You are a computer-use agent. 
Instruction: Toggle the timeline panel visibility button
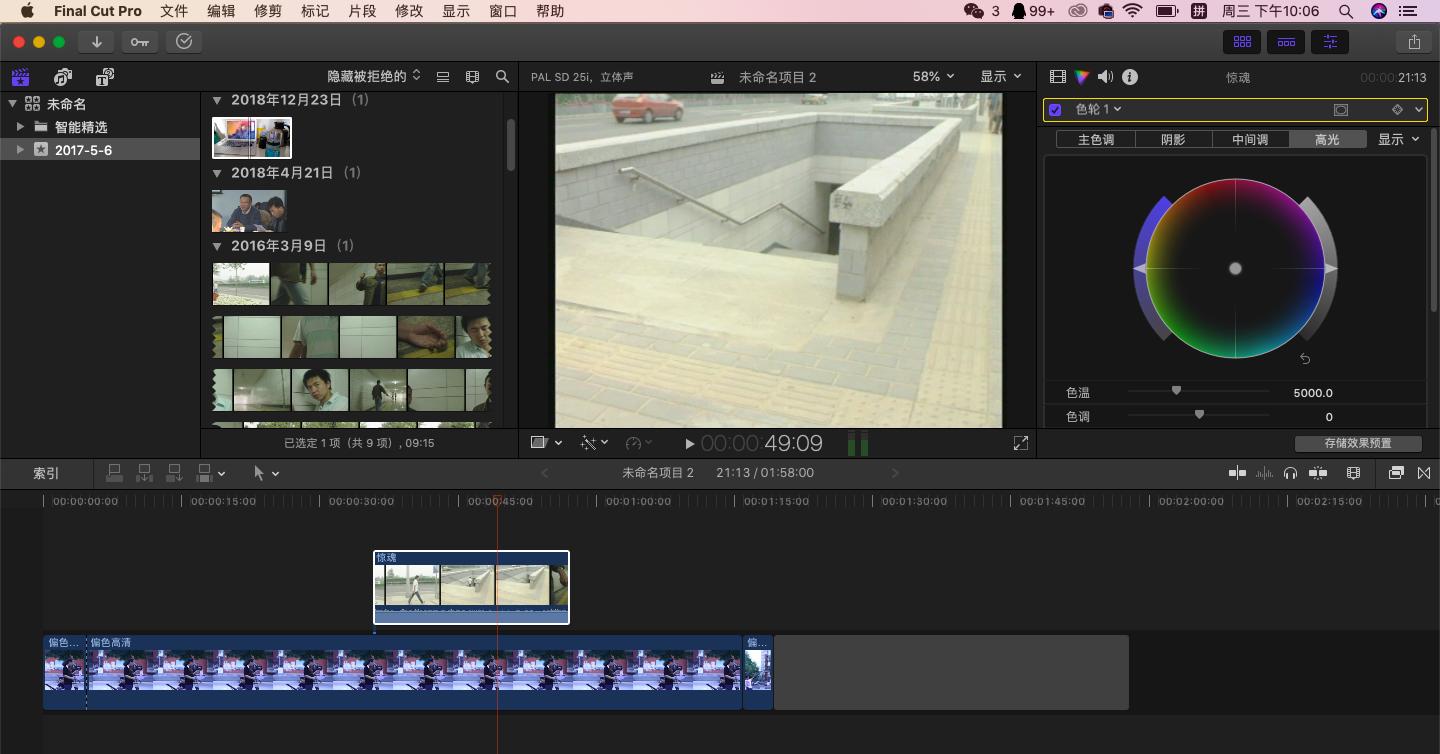click(x=1286, y=42)
